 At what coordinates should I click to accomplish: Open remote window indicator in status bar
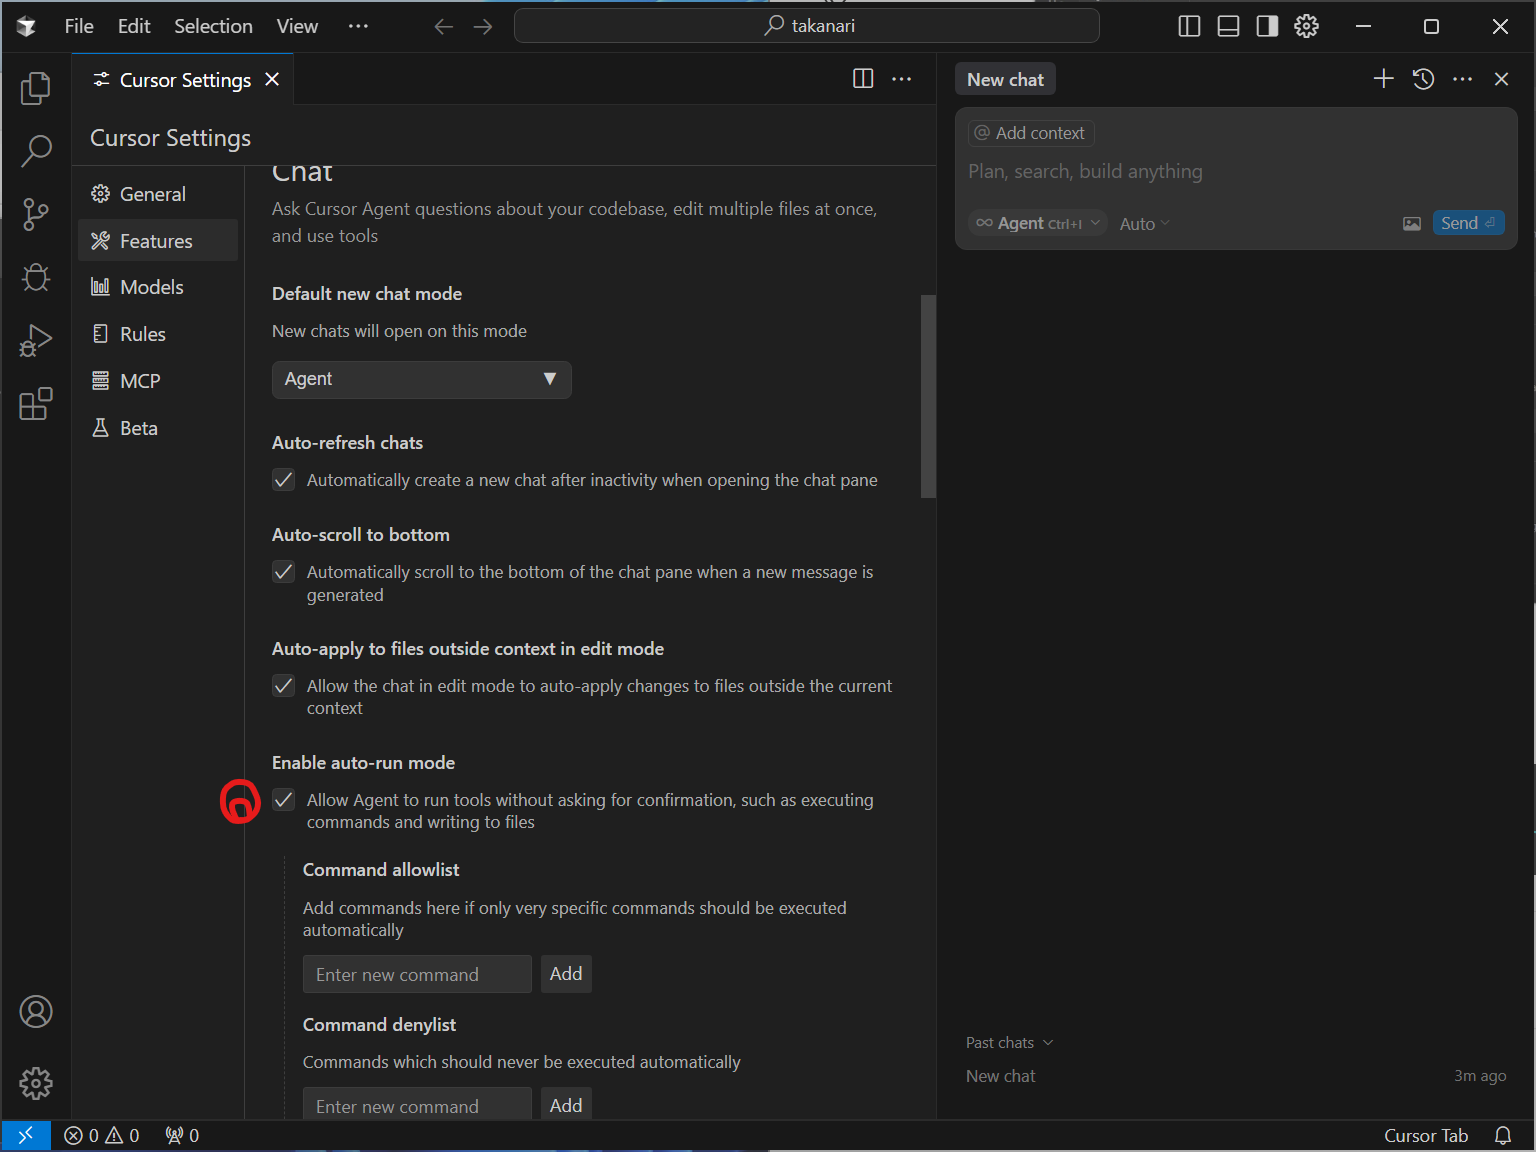pyautogui.click(x=26, y=1136)
